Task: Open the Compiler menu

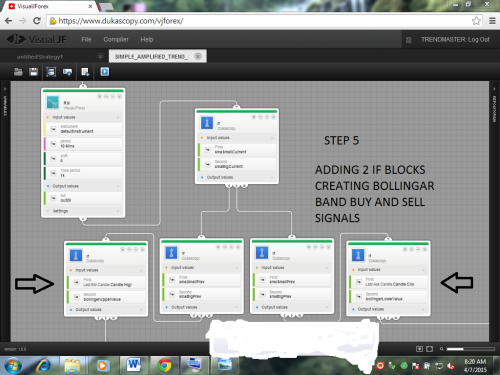Action: tap(116, 39)
